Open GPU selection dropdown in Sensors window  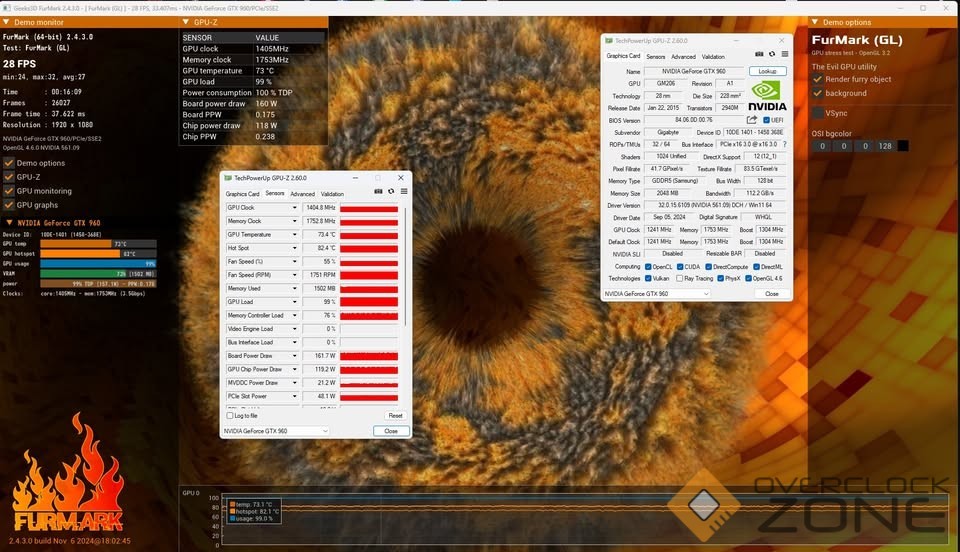point(324,431)
